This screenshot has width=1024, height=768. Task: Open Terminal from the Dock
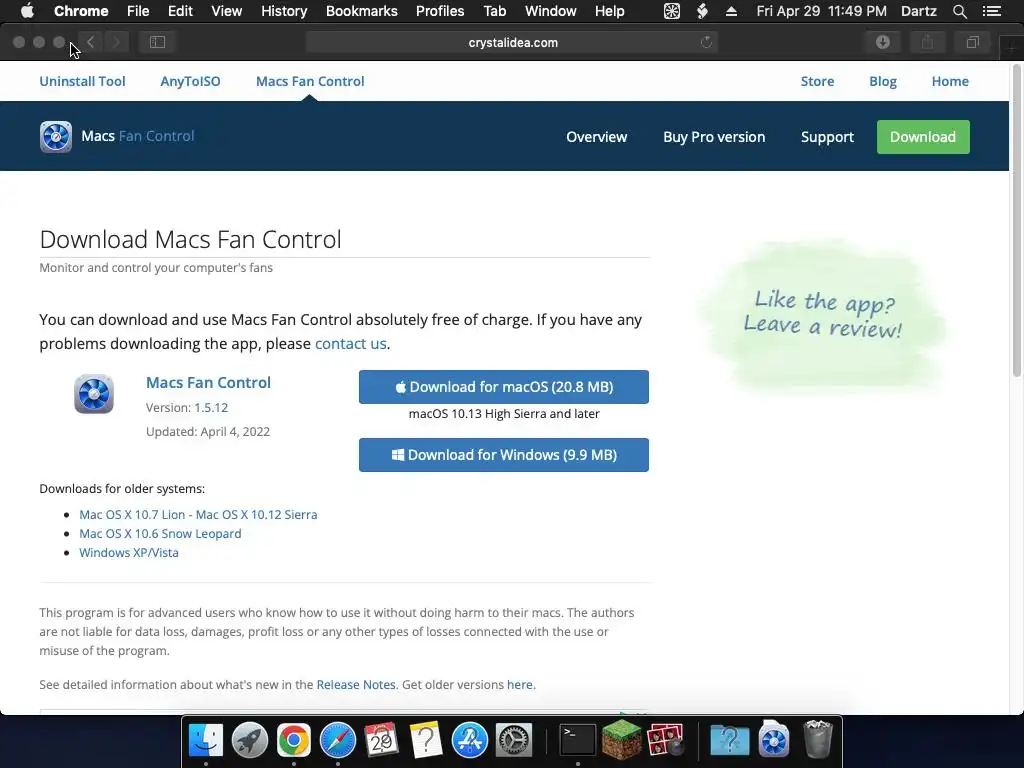coord(578,741)
